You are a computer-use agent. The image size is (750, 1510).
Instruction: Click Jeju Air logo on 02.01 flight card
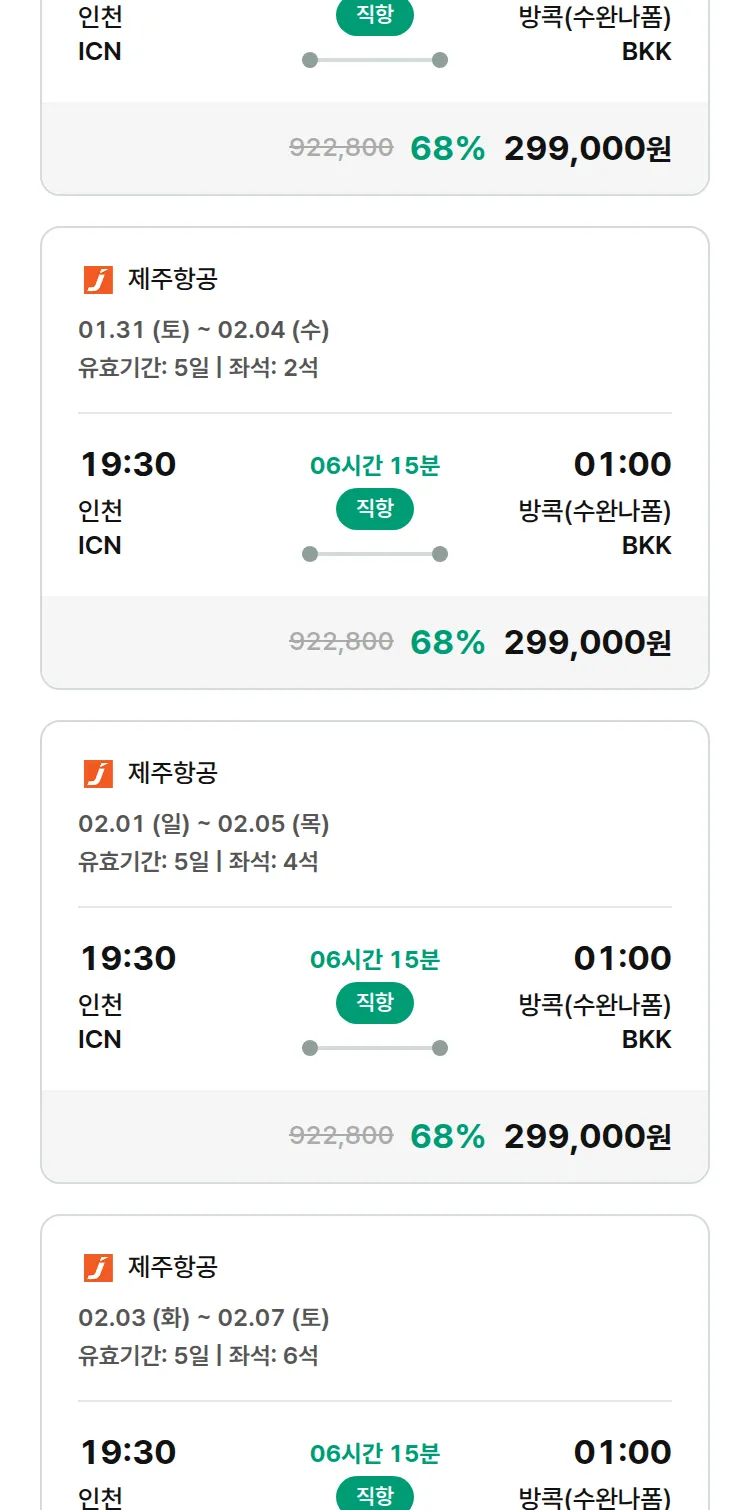coord(98,773)
